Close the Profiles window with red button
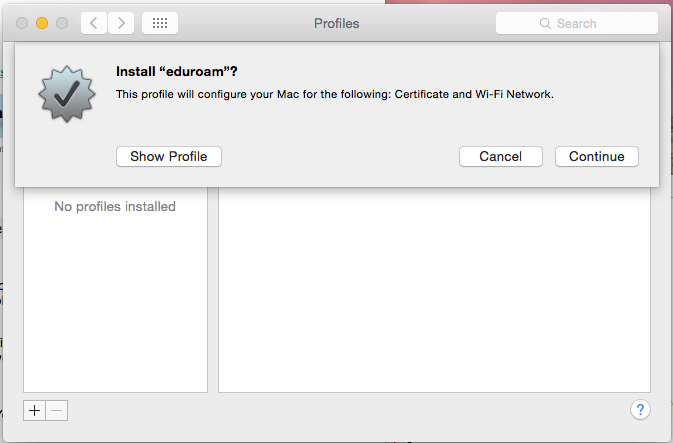Screen dimensions: 673x443 click(23, 23)
